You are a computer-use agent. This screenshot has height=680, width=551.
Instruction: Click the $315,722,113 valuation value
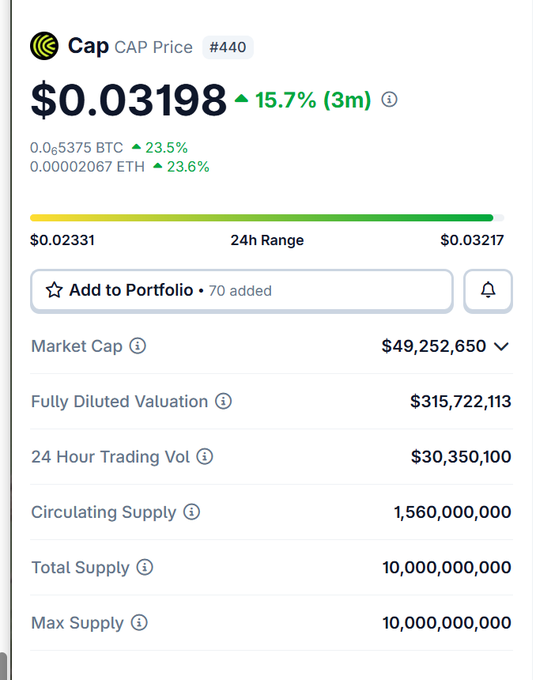click(461, 402)
